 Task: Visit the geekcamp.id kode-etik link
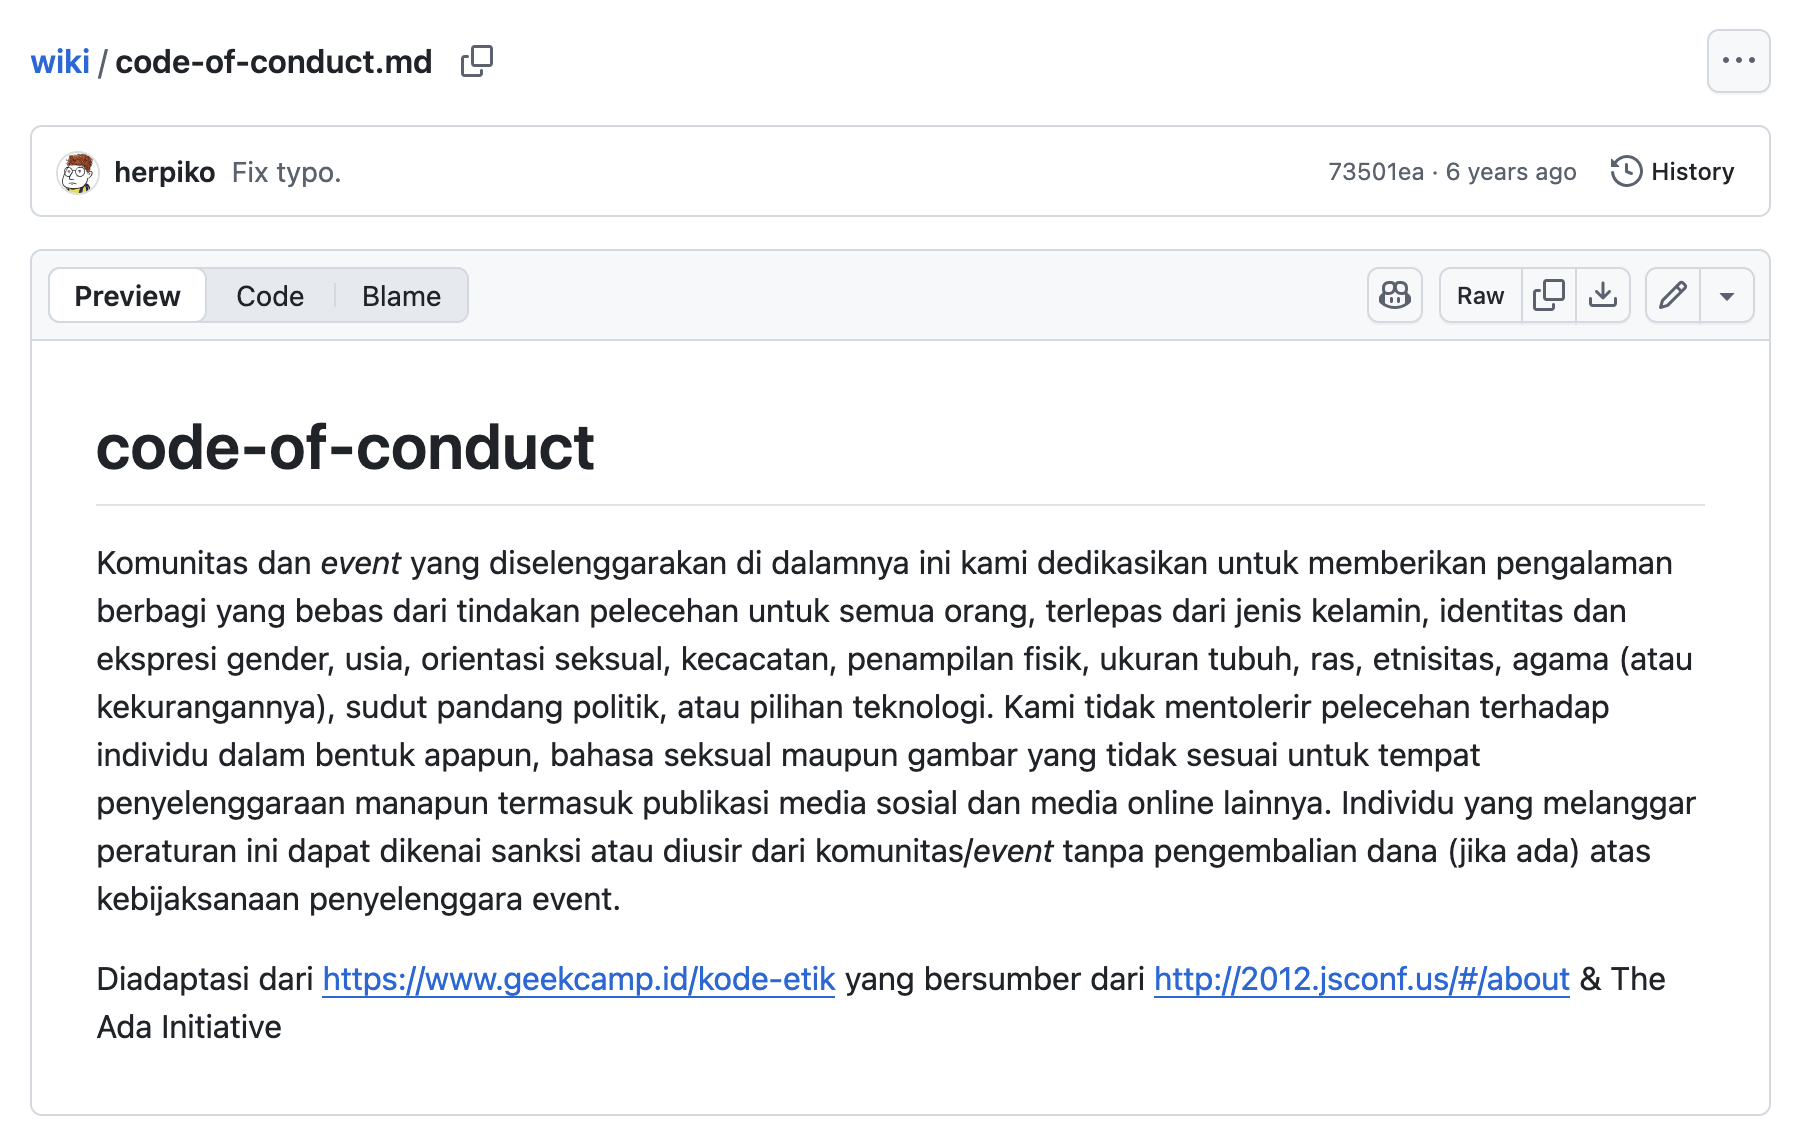pyautogui.click(x=578, y=979)
